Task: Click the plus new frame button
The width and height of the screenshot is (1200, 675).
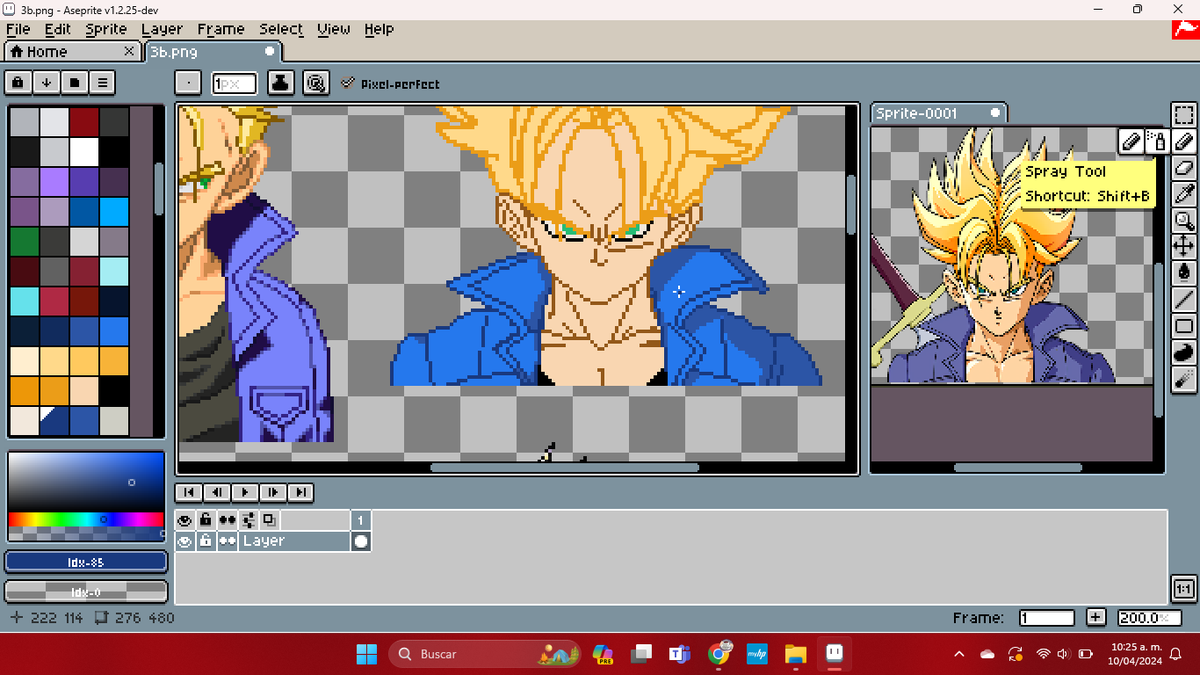Action: point(1096,618)
